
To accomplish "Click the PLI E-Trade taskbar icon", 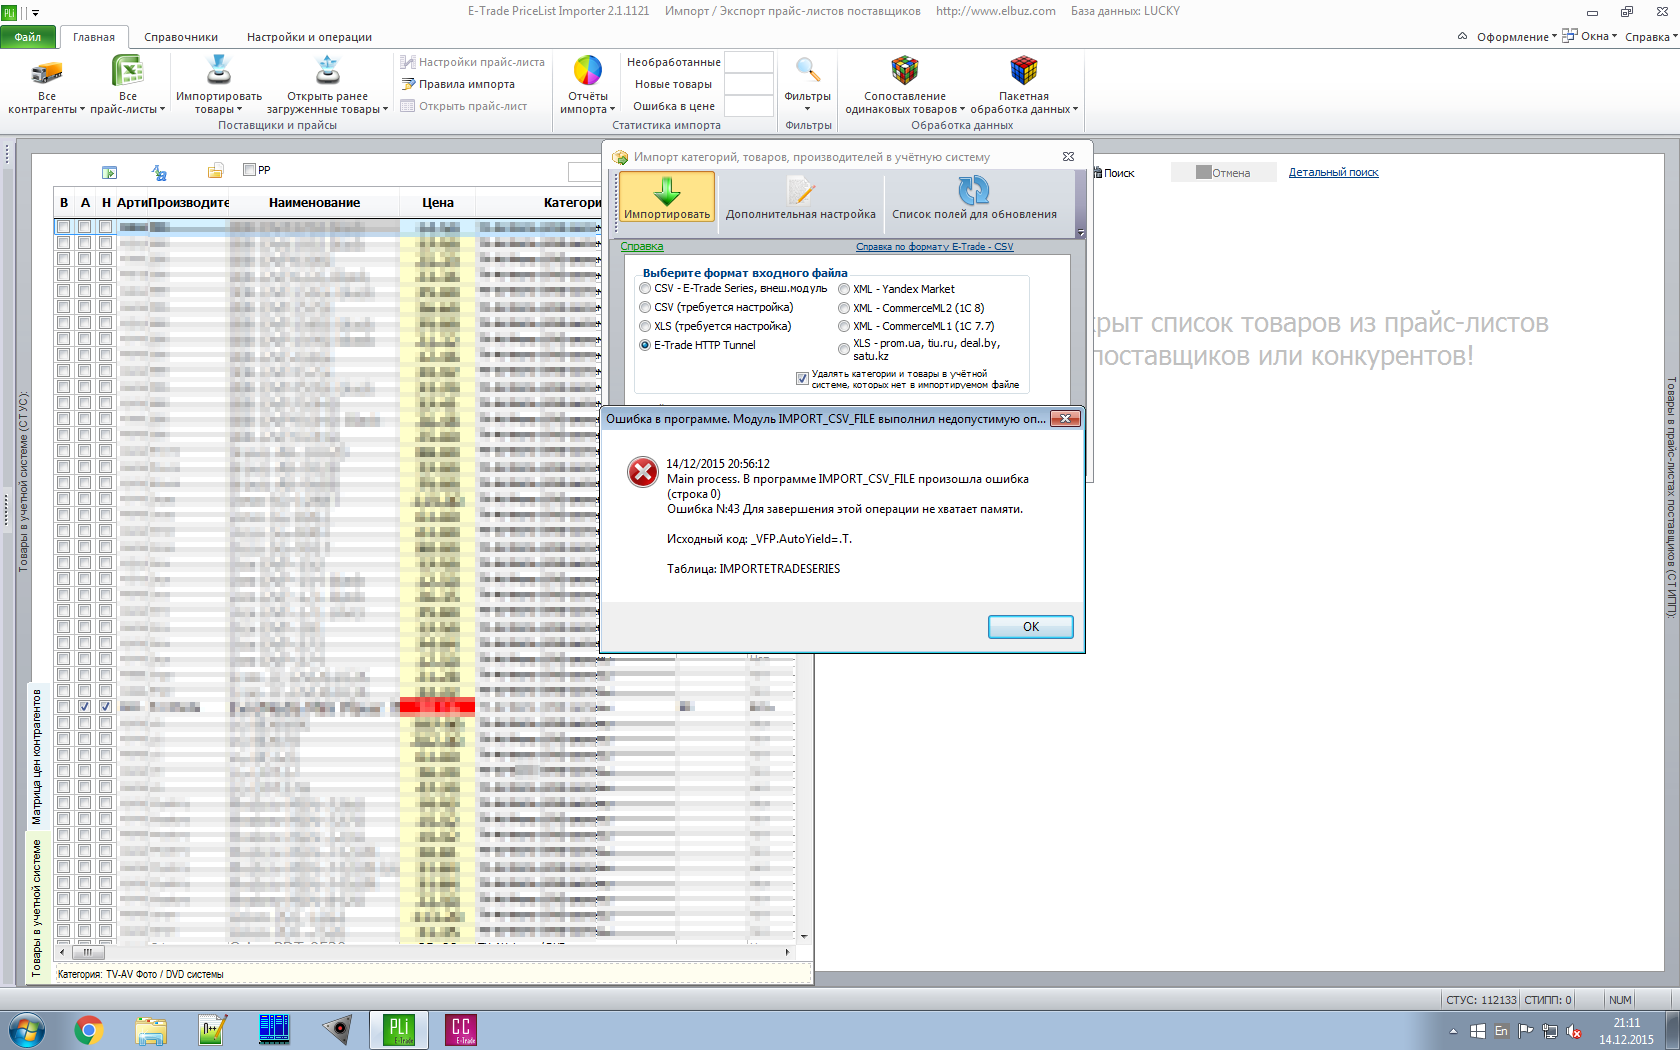I will pos(399,1030).
